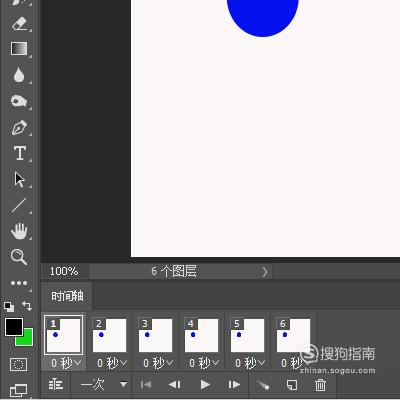Select the Hand tool
Viewport: 400px width, 400px height.
click(x=19, y=231)
